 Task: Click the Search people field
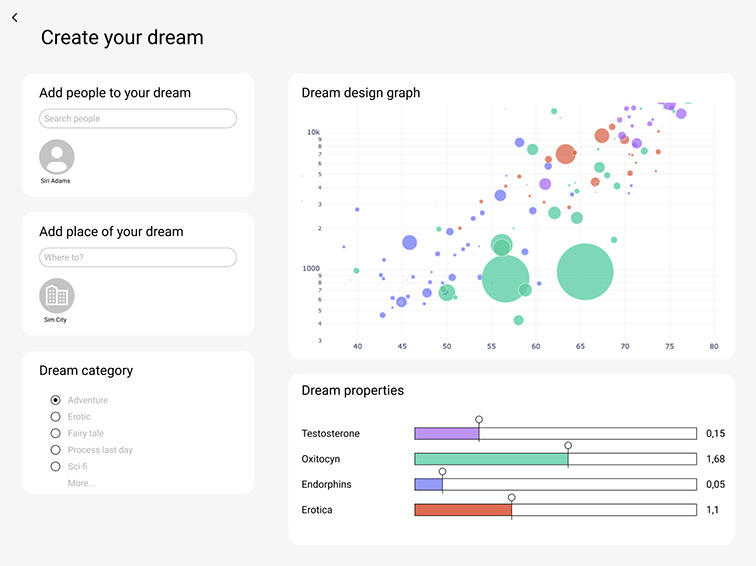[x=138, y=119]
